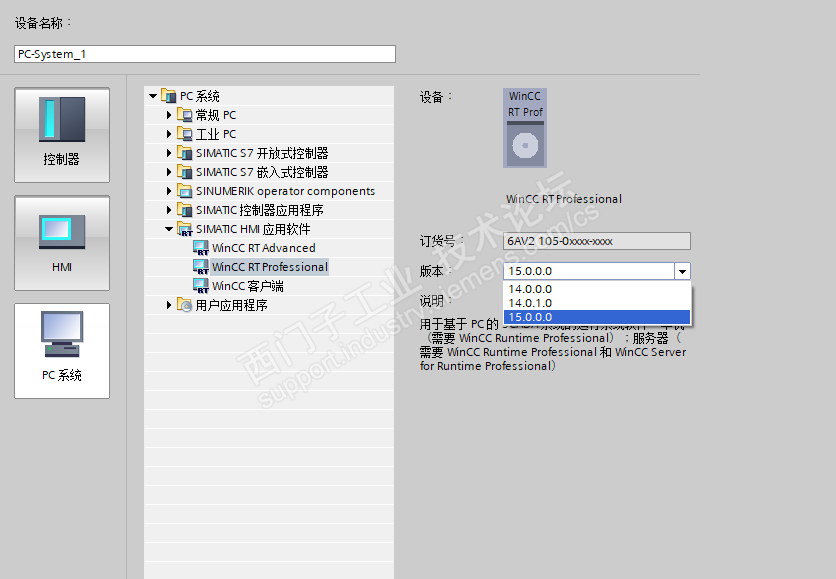Image resolution: width=836 pixels, height=579 pixels.
Task: Choose highlighted version 15.0.0.0 from list
Action: click(x=597, y=317)
